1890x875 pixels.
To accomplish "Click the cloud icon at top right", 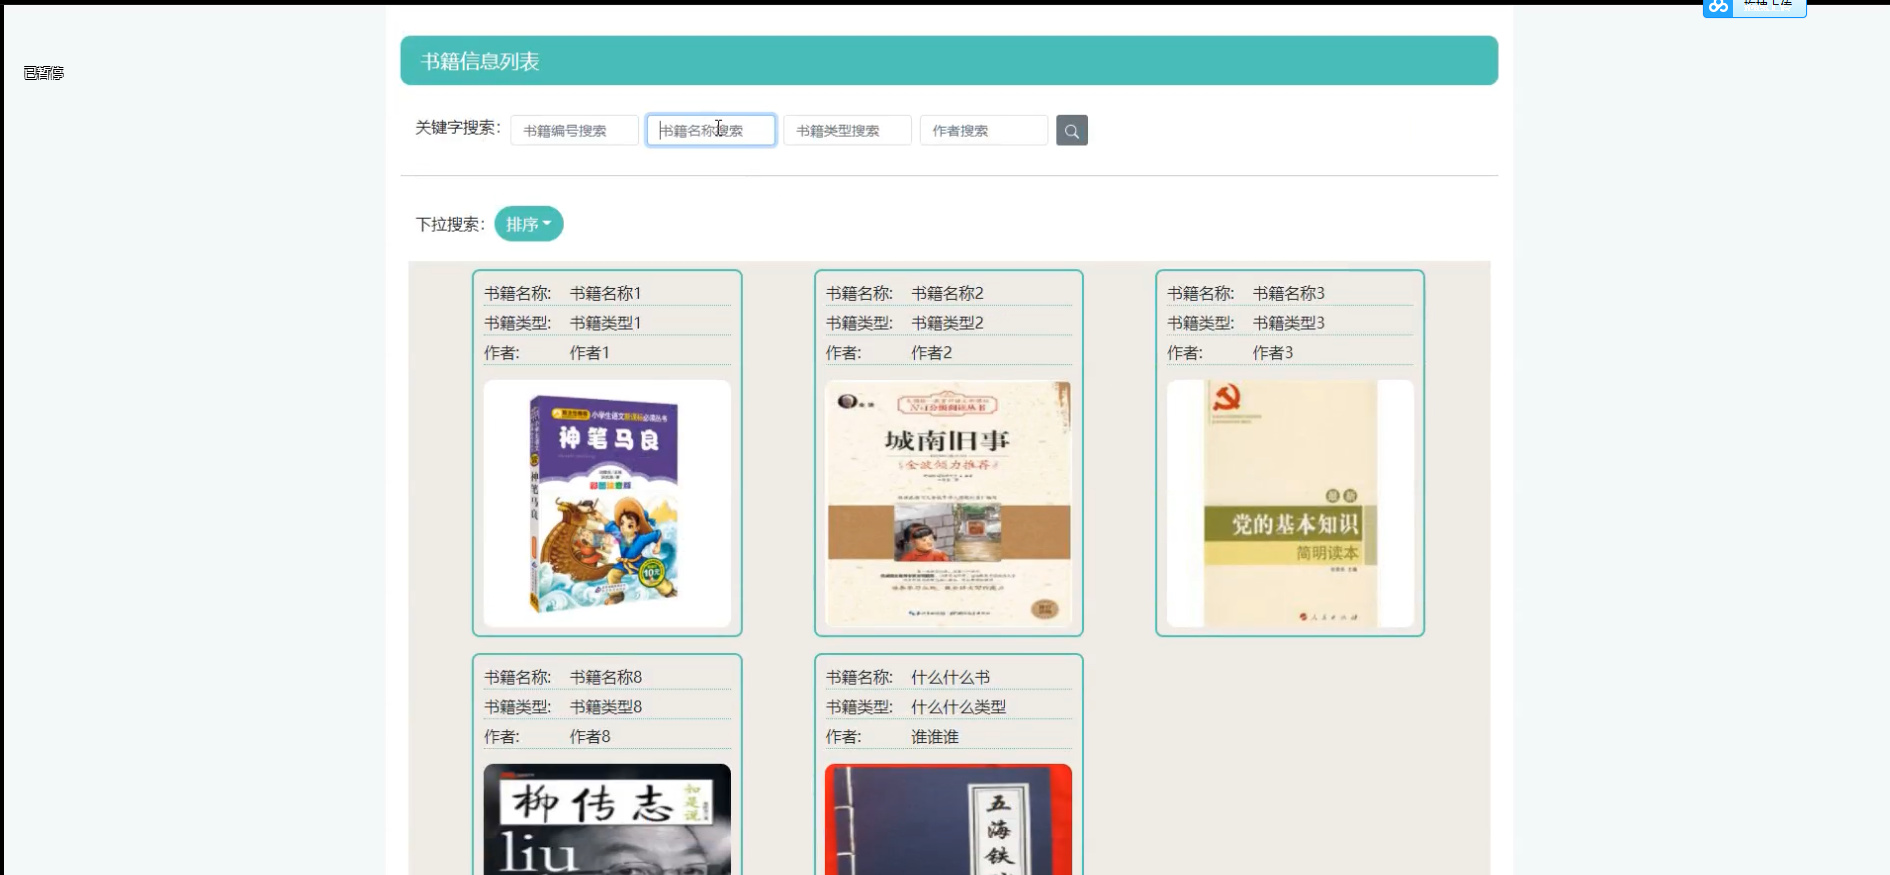I will click(x=1718, y=7).
